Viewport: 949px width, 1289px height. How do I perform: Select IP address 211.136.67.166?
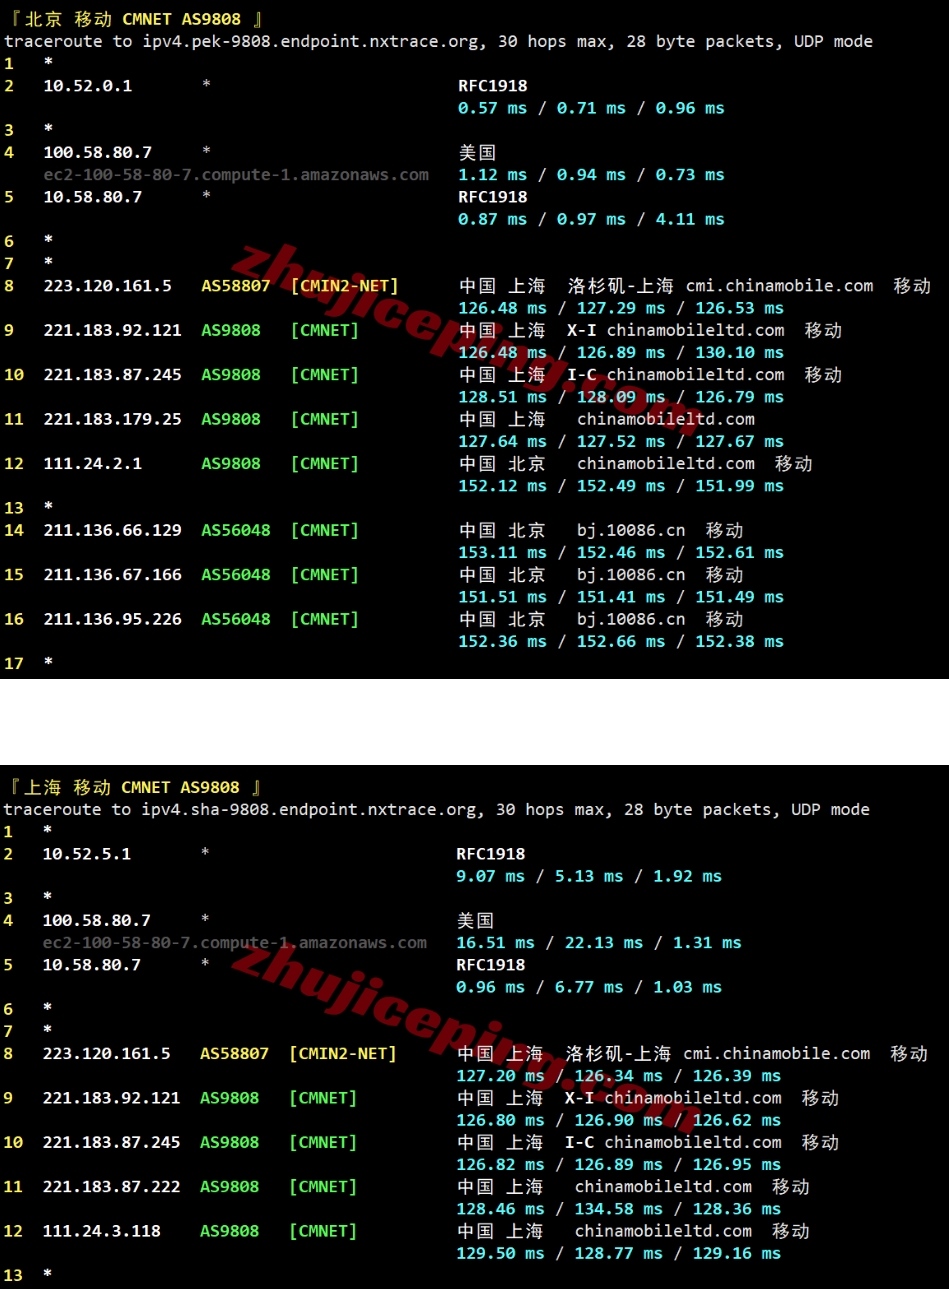tap(112, 574)
